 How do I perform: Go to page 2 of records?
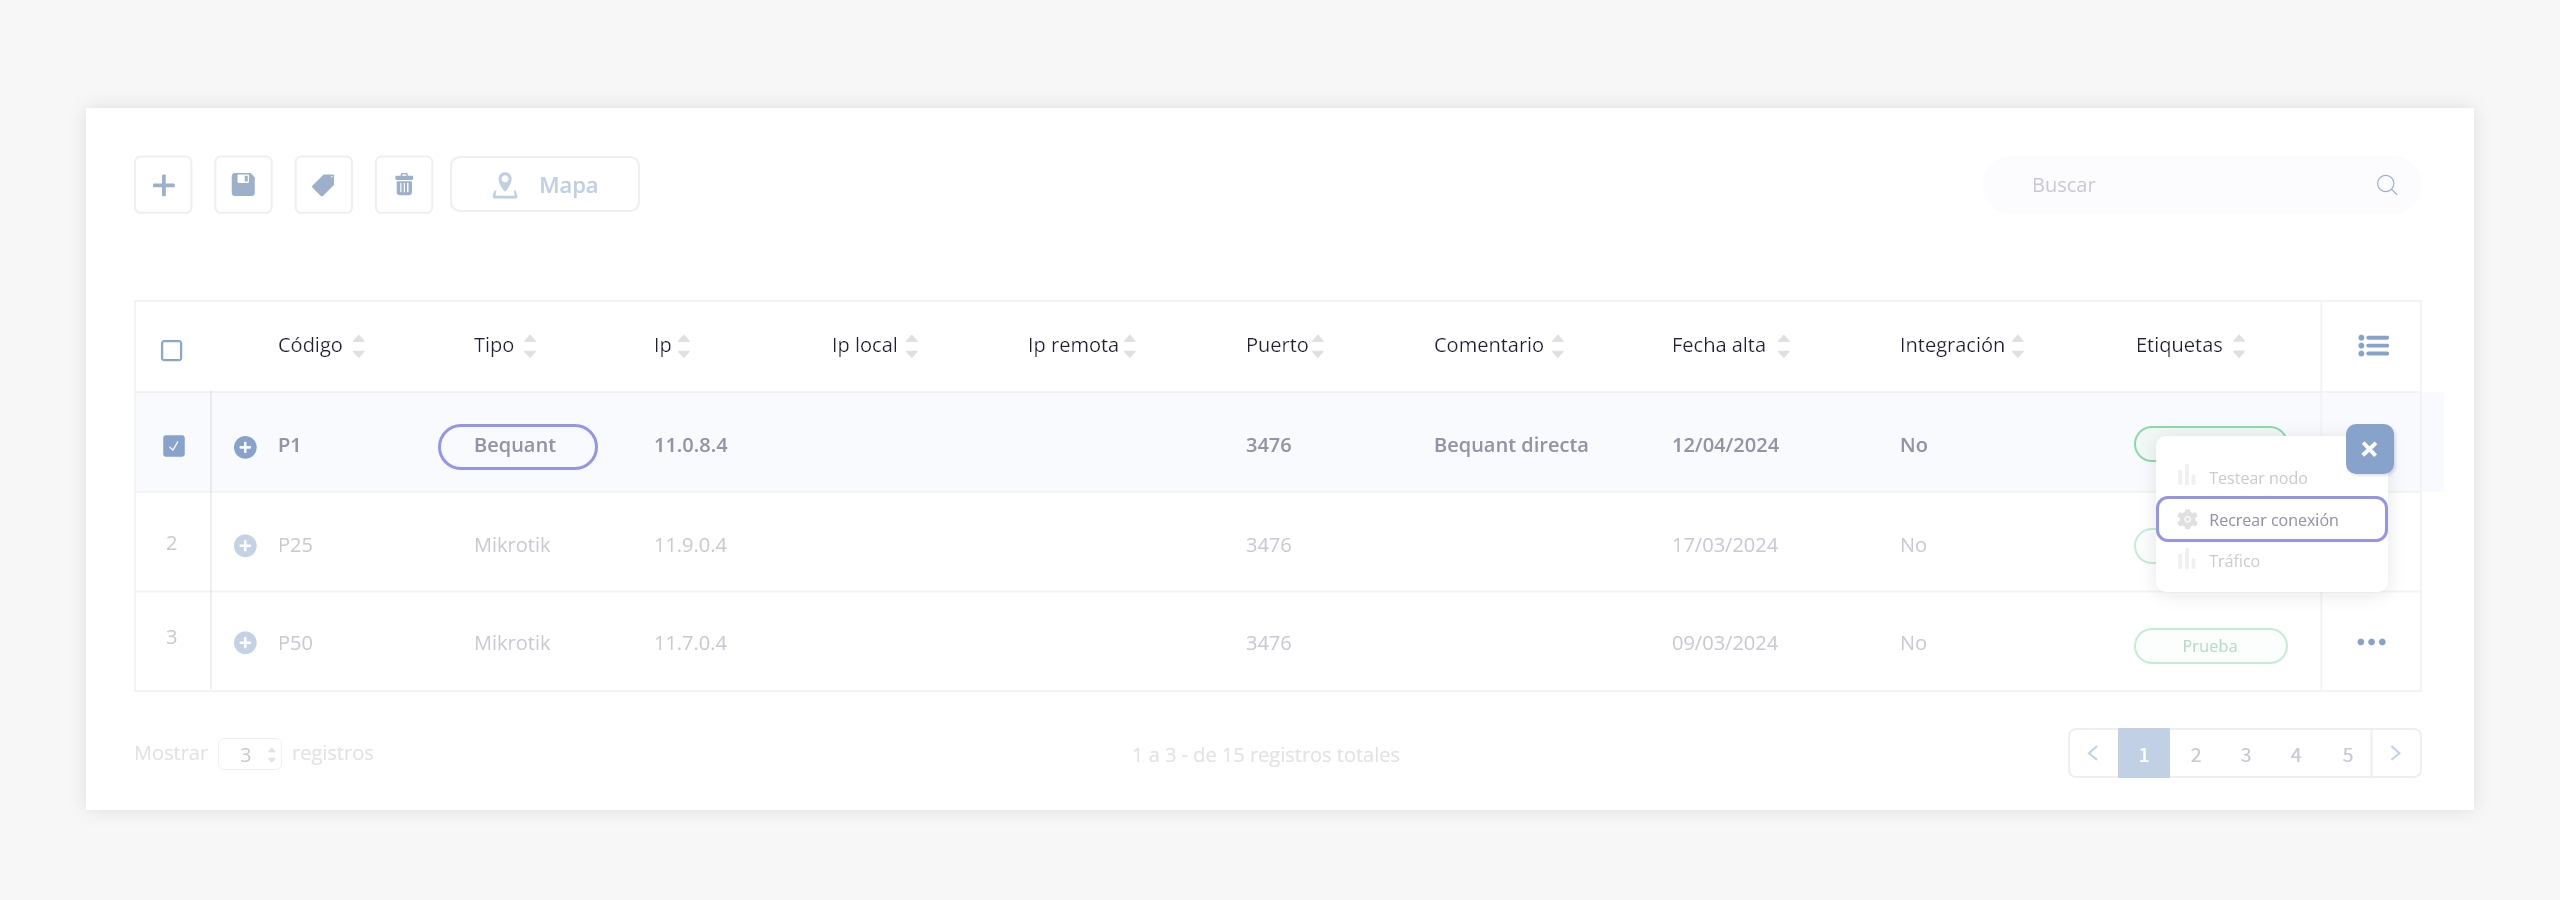click(2195, 754)
